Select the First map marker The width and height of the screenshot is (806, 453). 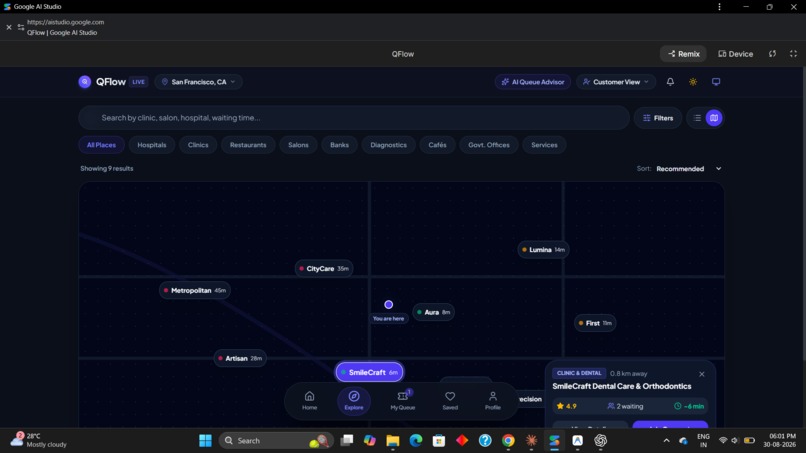point(595,323)
